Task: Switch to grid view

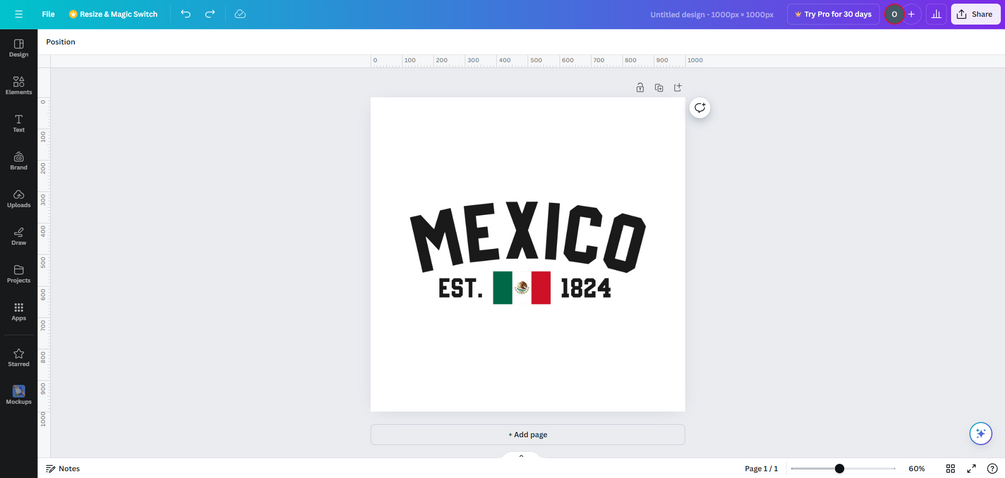Action: [951, 468]
